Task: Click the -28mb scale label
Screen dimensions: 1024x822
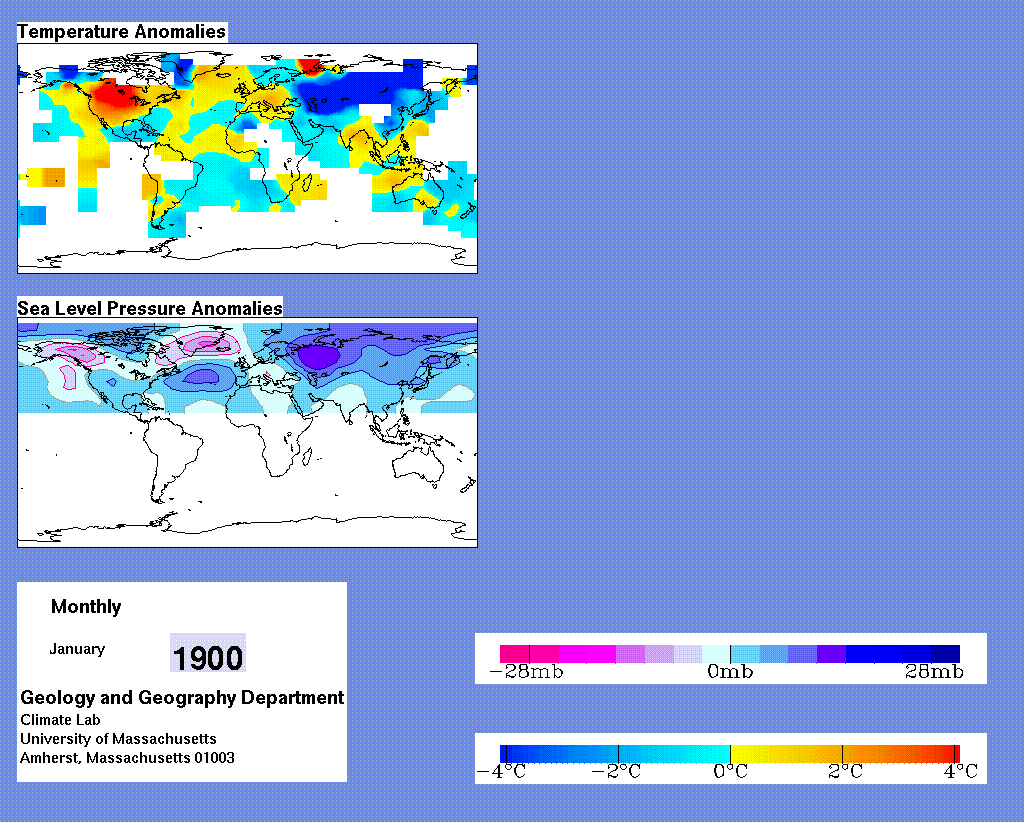Action: pos(526,672)
